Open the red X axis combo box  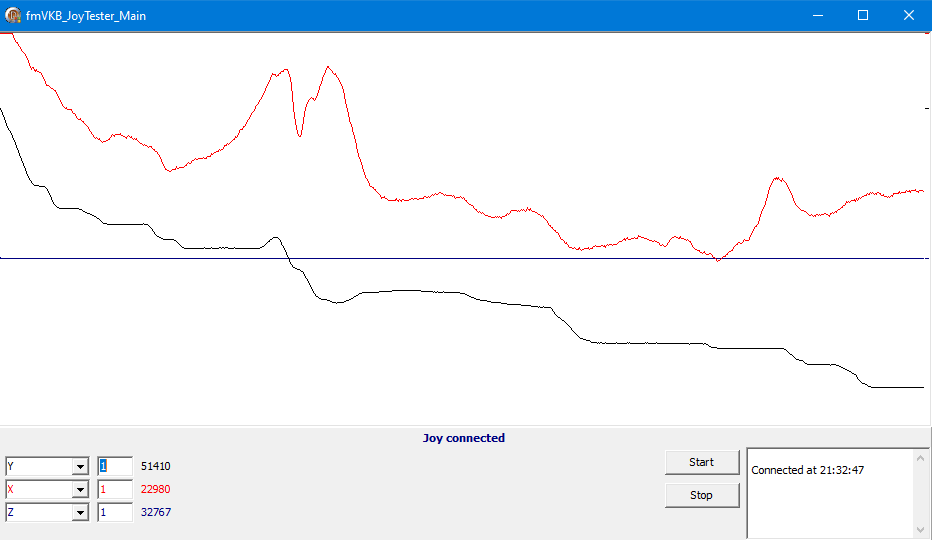(80, 490)
